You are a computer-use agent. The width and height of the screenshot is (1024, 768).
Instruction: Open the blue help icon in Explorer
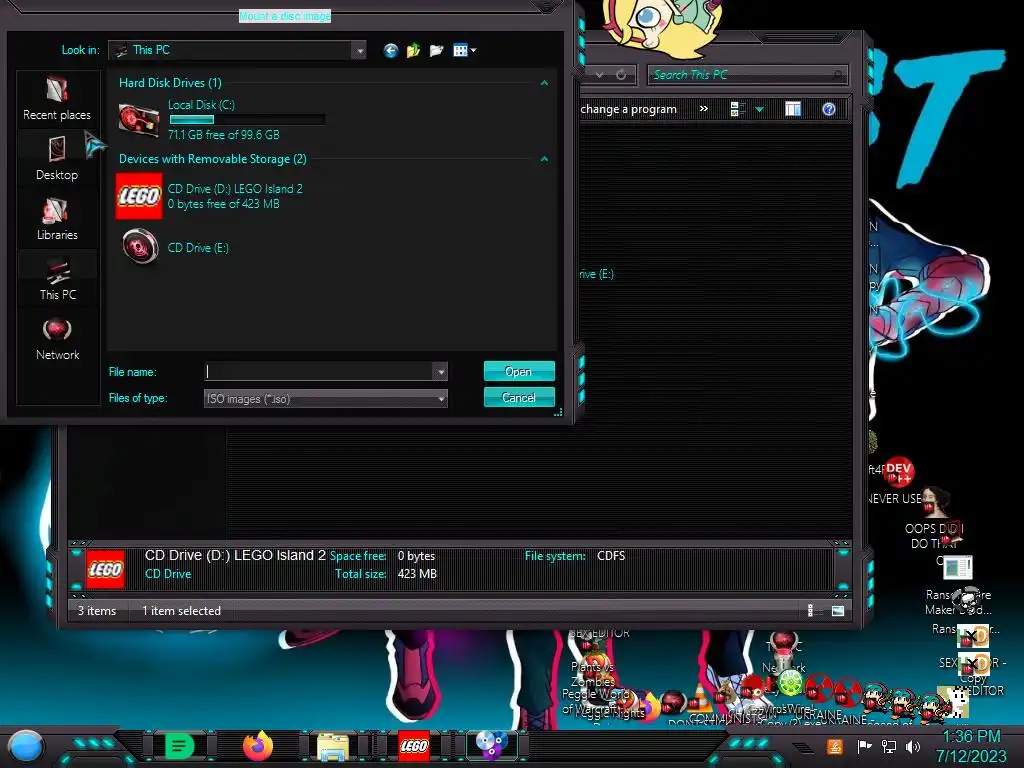click(x=829, y=109)
